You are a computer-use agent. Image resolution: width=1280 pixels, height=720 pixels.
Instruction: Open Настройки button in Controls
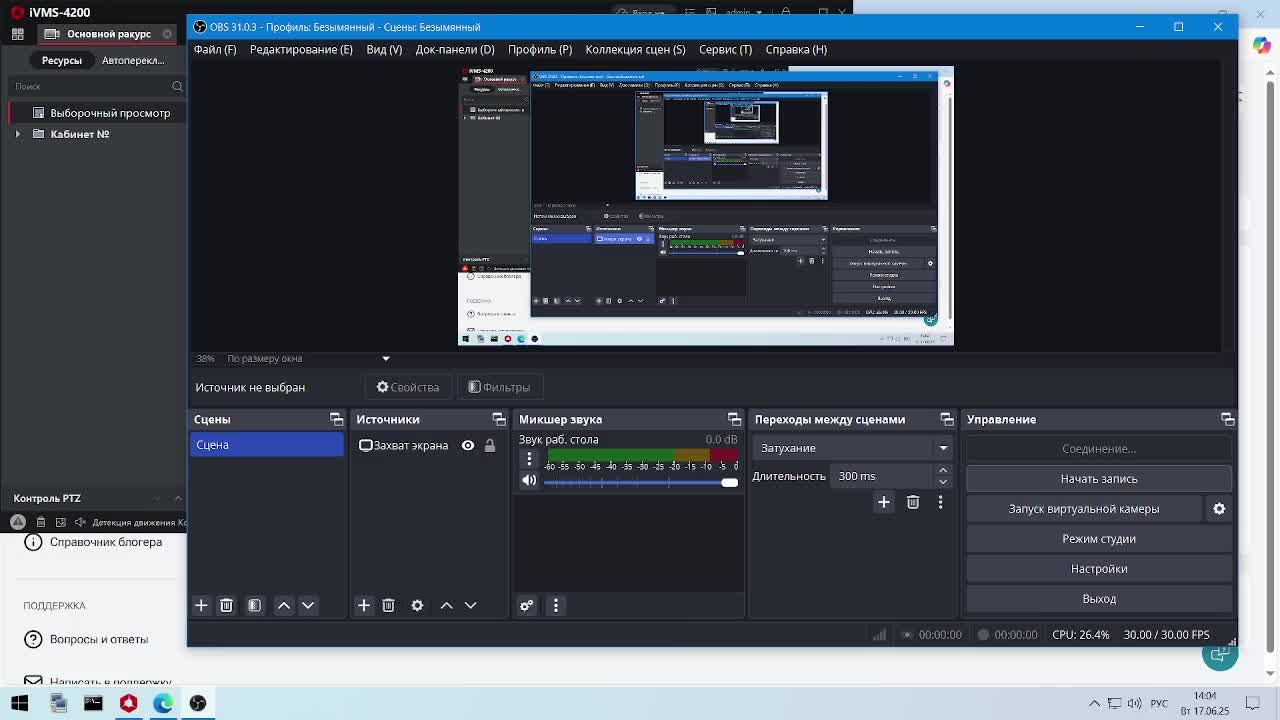pos(1099,569)
